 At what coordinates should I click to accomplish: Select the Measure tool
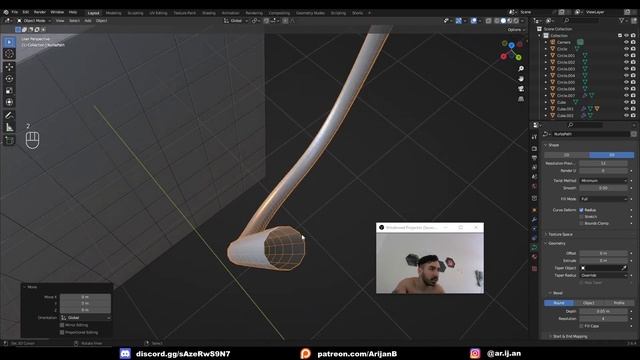pos(9,128)
